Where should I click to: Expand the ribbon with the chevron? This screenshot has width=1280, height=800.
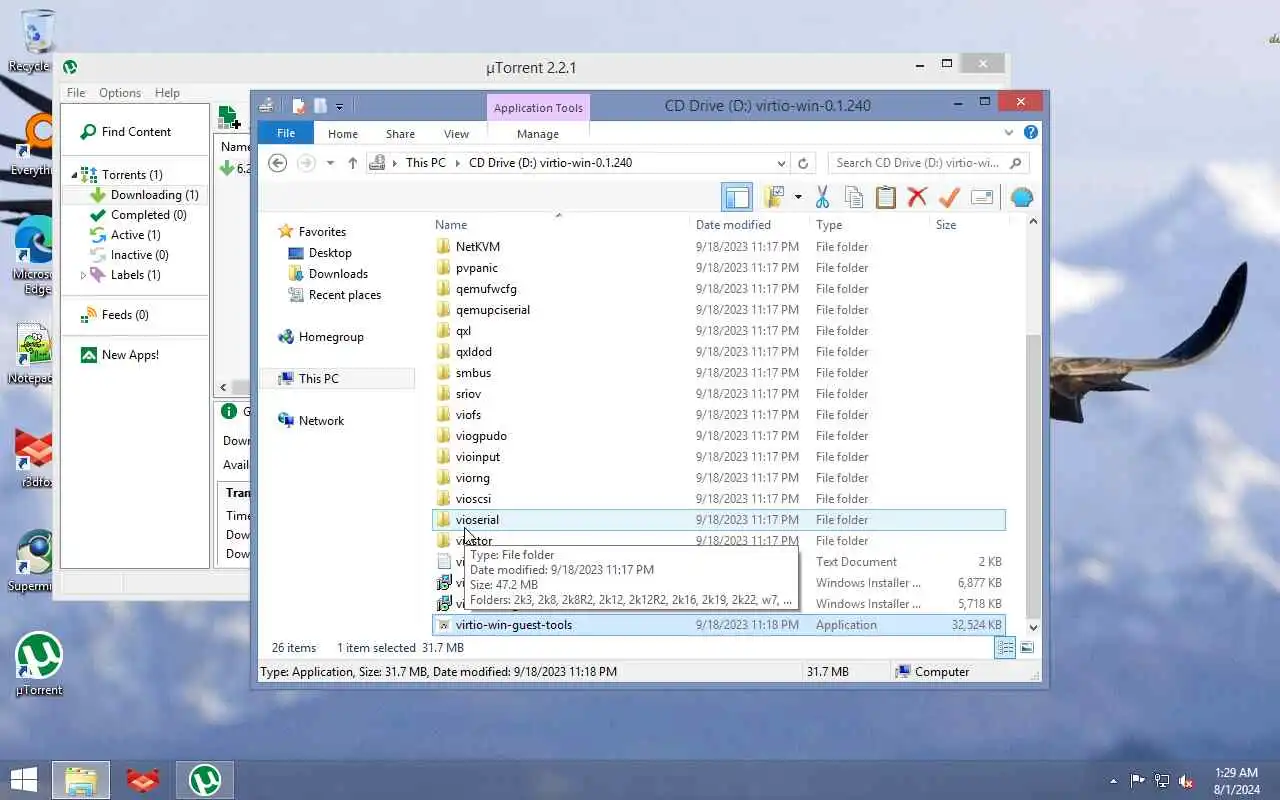[1009, 132]
